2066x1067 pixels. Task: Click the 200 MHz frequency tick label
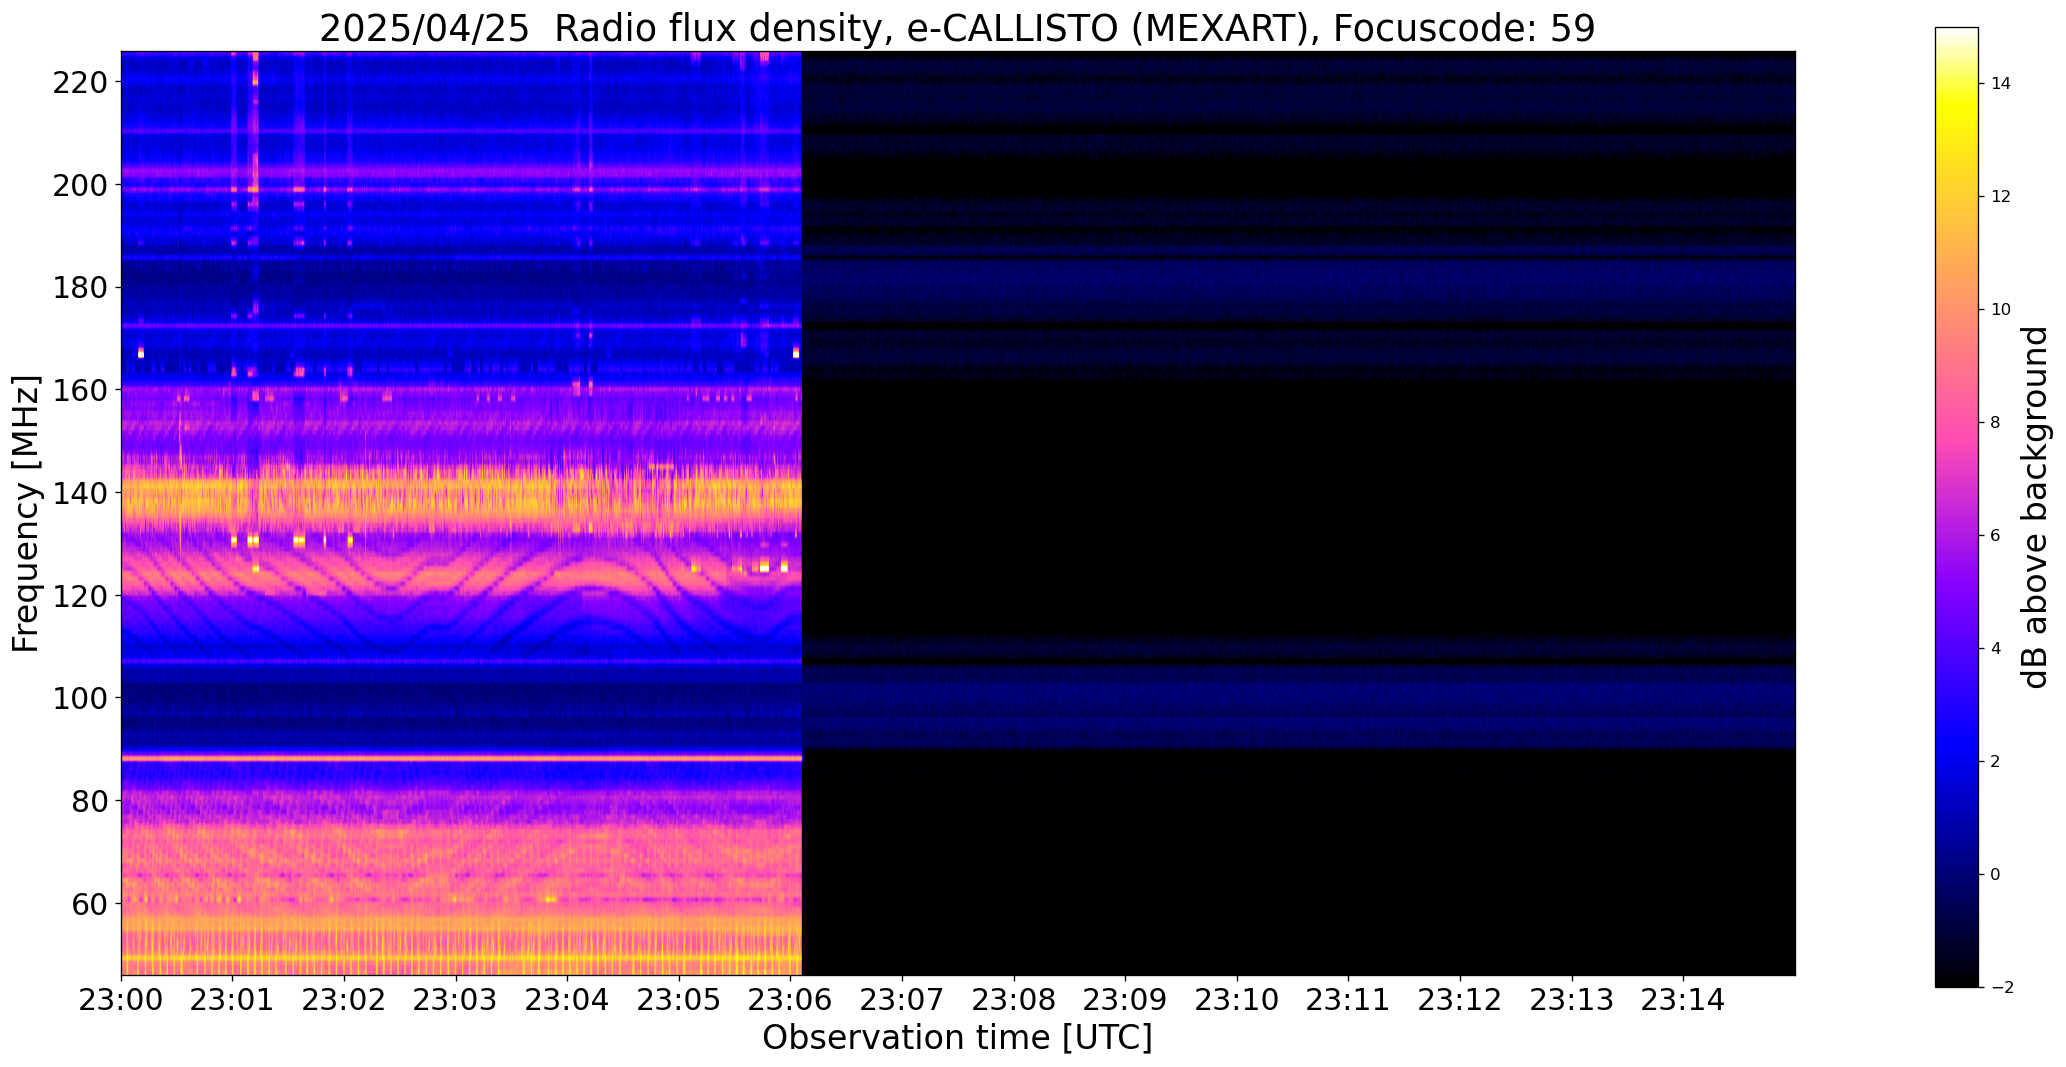point(79,185)
